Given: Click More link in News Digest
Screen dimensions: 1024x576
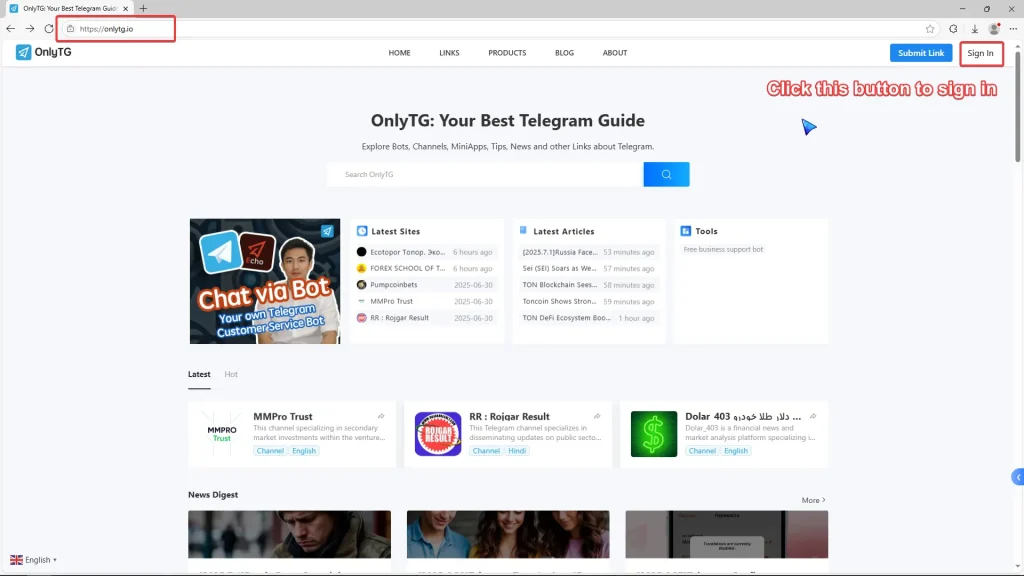Looking at the screenshot, I should tap(814, 500).
